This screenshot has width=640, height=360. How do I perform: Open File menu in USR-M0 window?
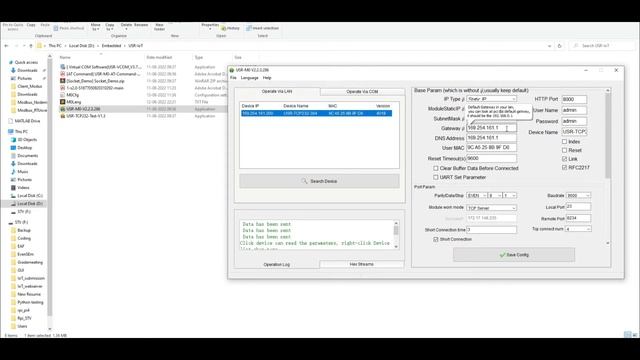(233, 78)
